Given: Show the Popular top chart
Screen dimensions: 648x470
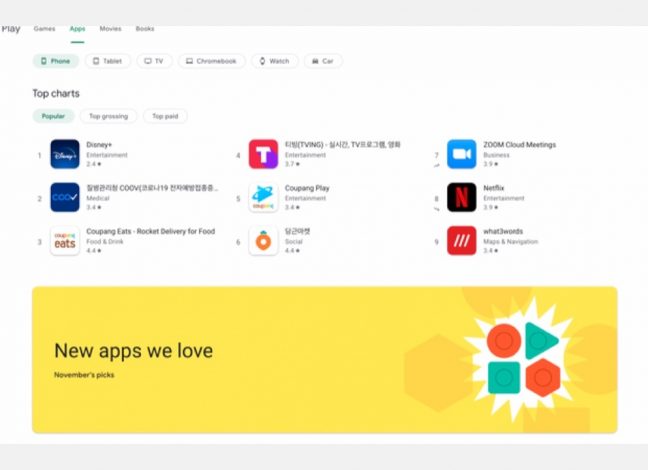Looking at the screenshot, I should click(54, 116).
